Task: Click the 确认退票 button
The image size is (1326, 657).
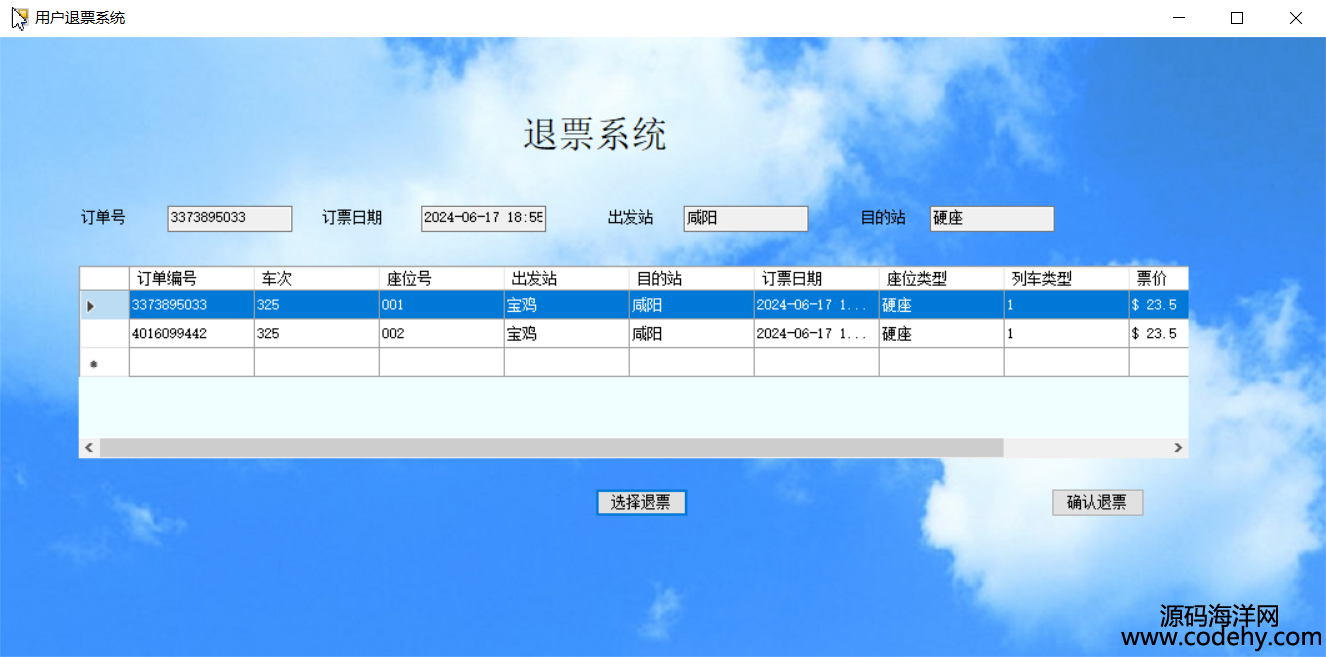Action: pyautogui.click(x=1097, y=502)
